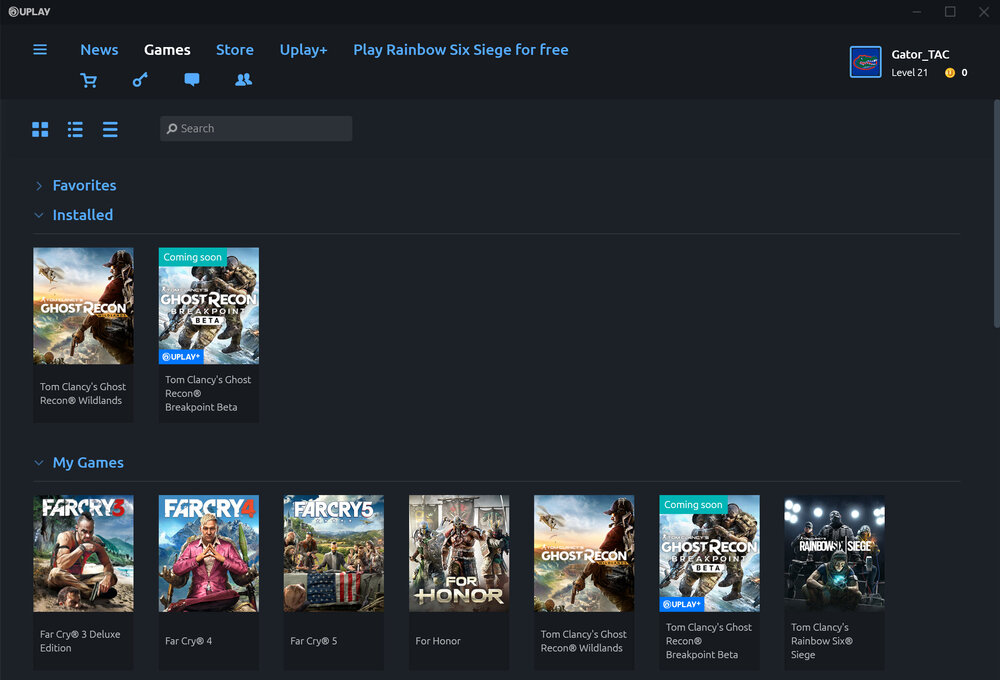1000x680 pixels.
Task: Open installed Ghost Recon Wildlands cover
Action: coord(84,306)
